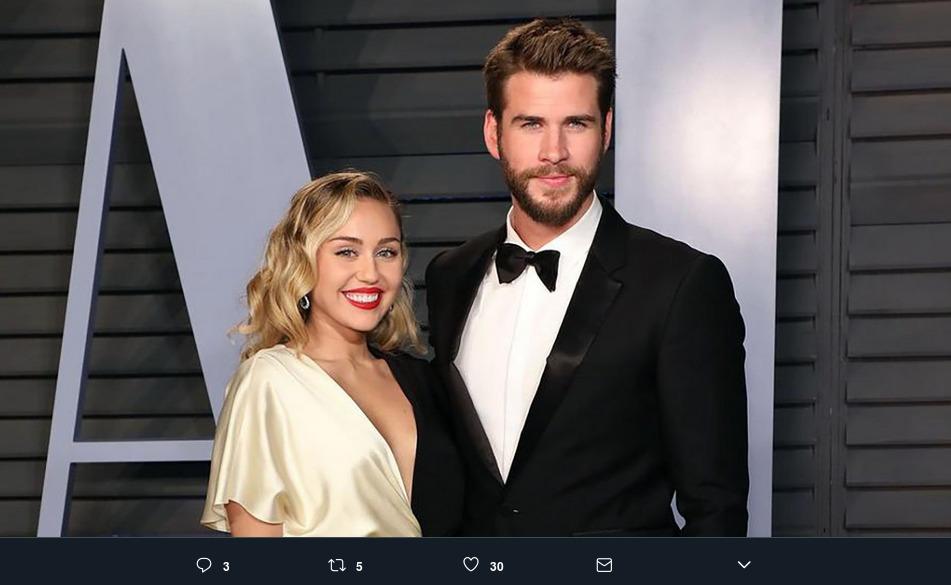Like the tweet with the heart icon
This screenshot has height=585, width=951.
click(471, 564)
